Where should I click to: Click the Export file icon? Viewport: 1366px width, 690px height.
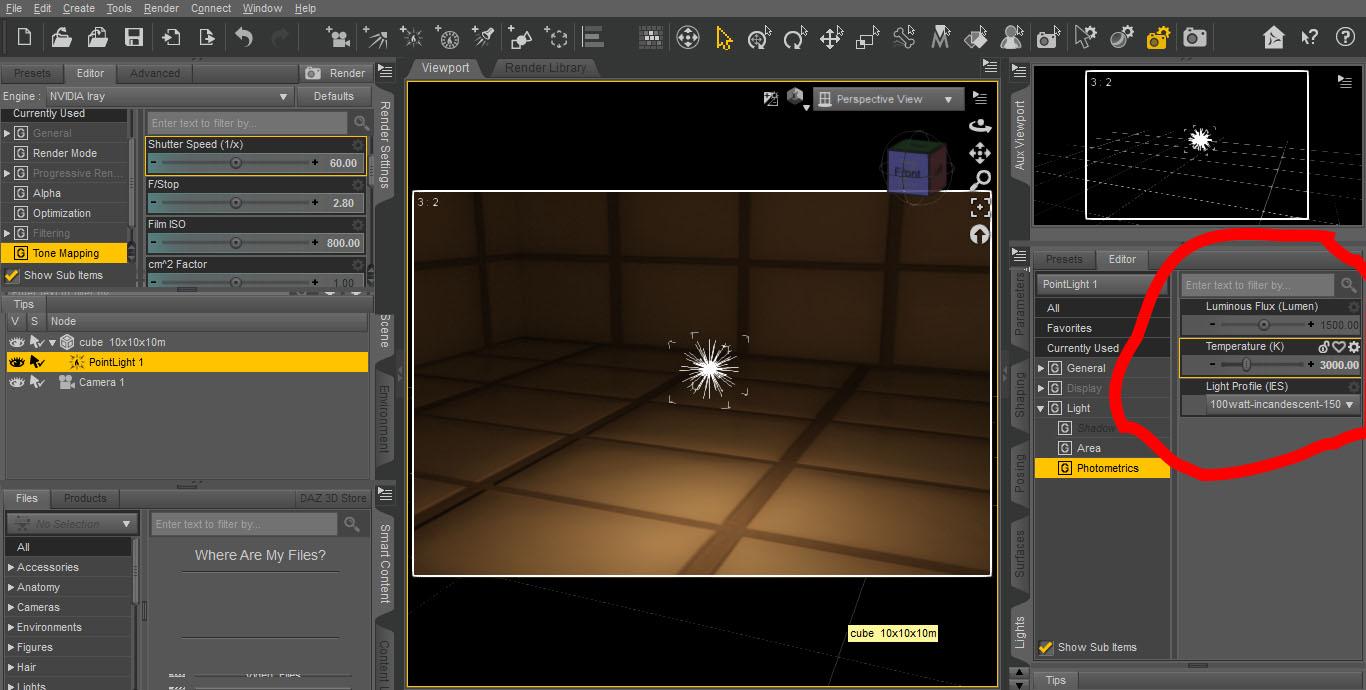207,38
